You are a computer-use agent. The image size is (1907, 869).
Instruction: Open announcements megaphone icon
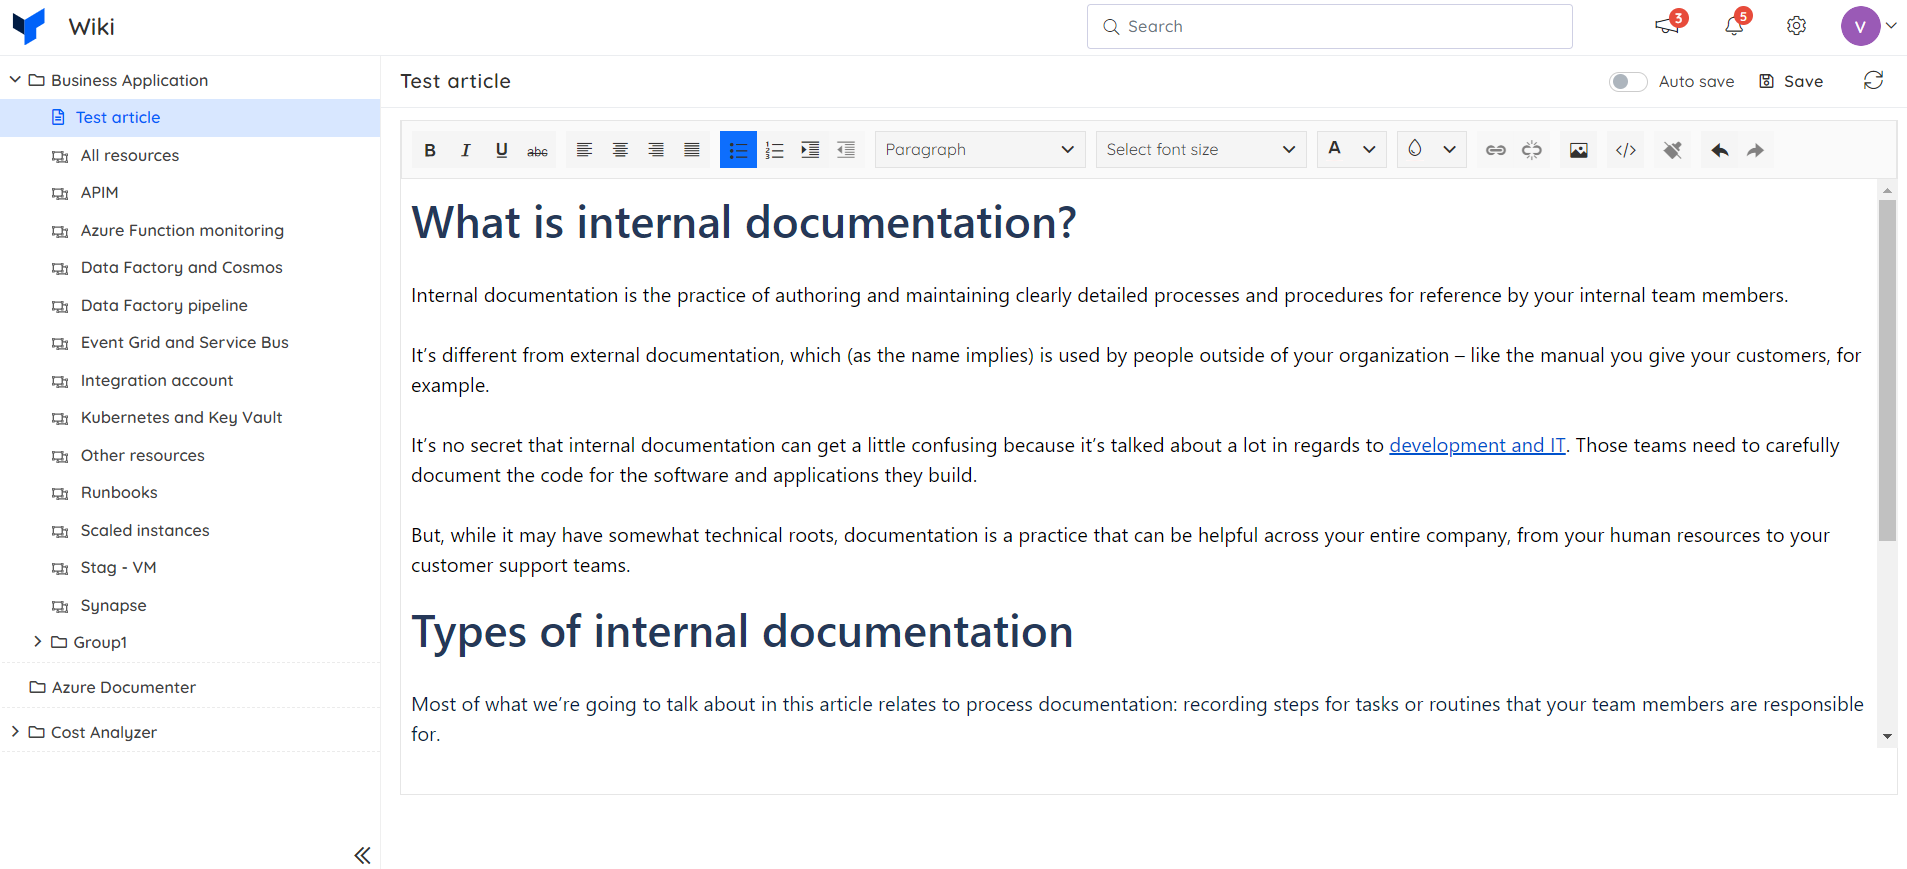pos(1667,26)
